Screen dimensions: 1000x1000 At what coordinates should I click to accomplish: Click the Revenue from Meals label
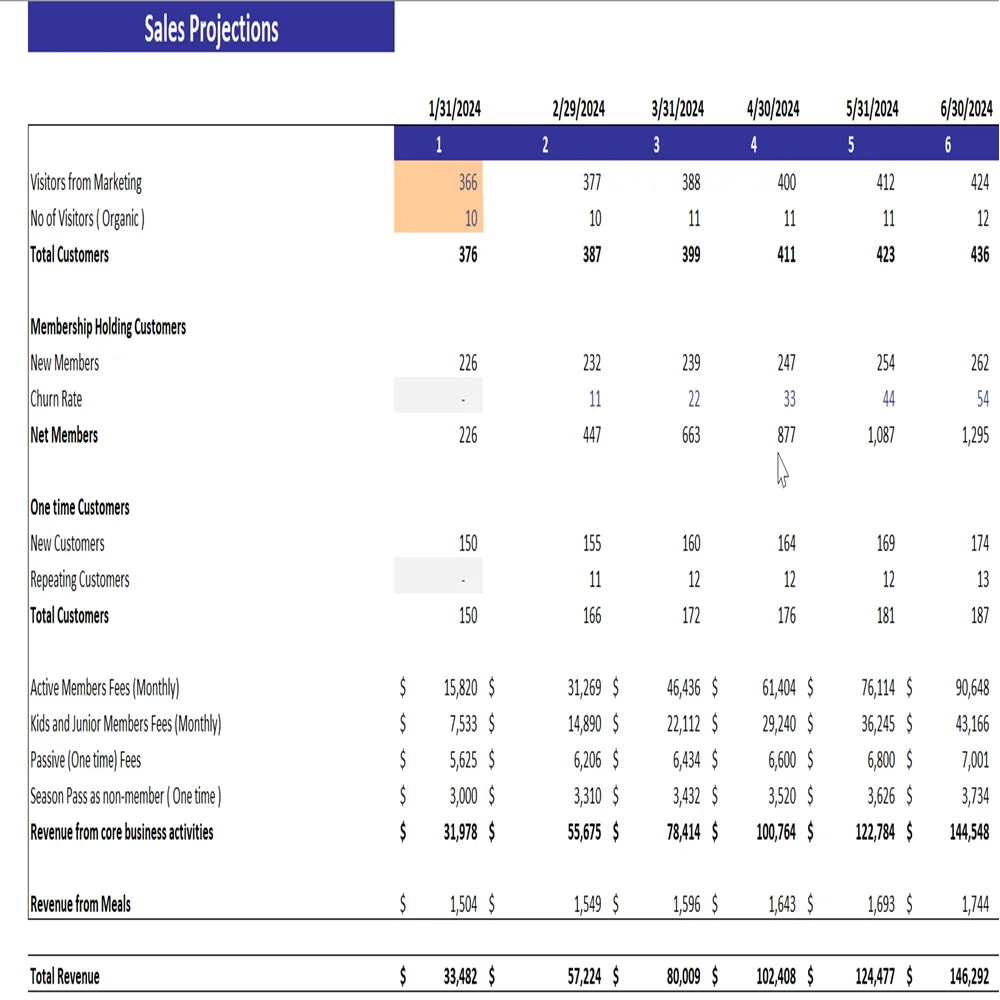pos(81,904)
